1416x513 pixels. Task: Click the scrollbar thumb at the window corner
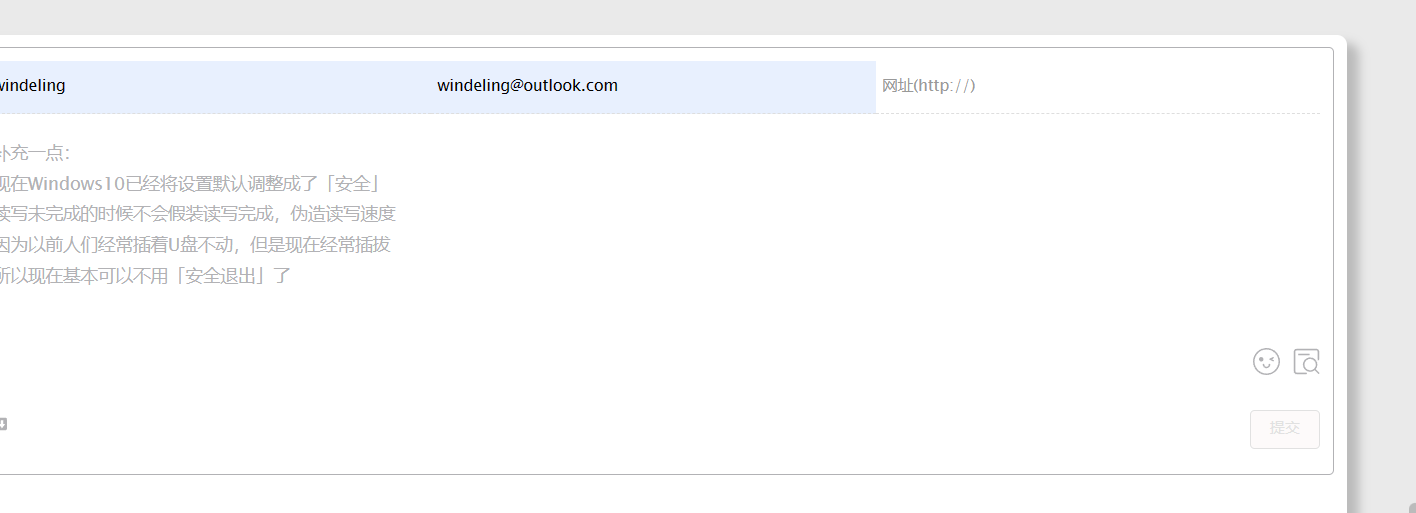[x=1413, y=508]
